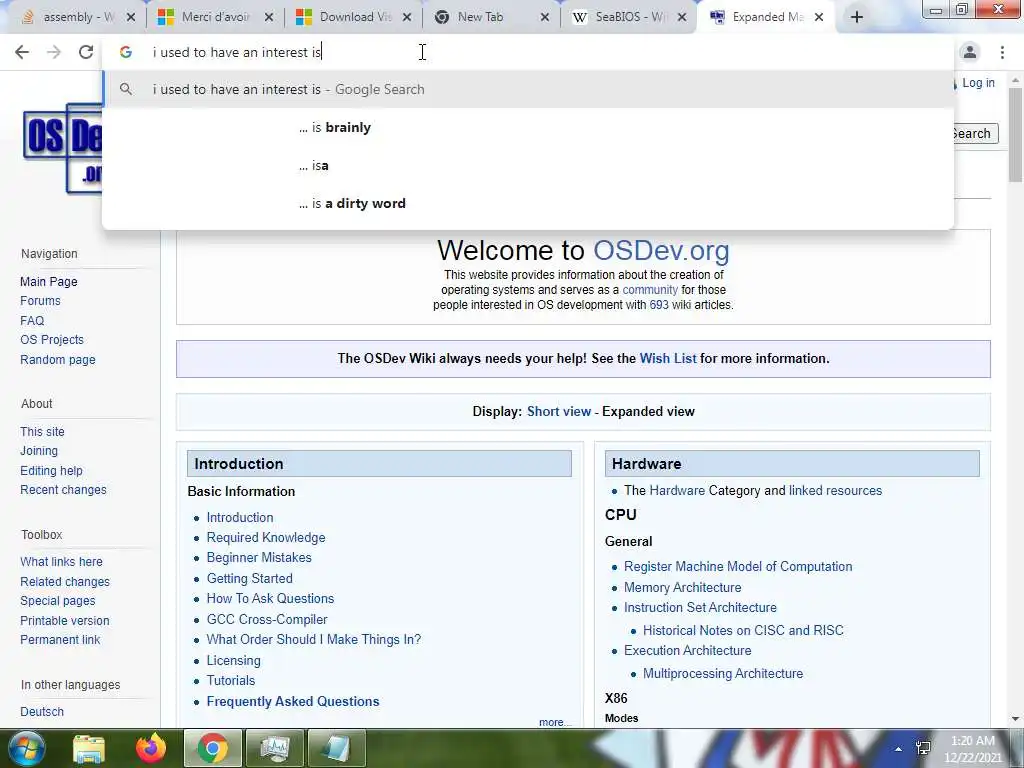Open the Chrome three-dot menu
The width and height of the screenshot is (1024, 768).
(1002, 52)
